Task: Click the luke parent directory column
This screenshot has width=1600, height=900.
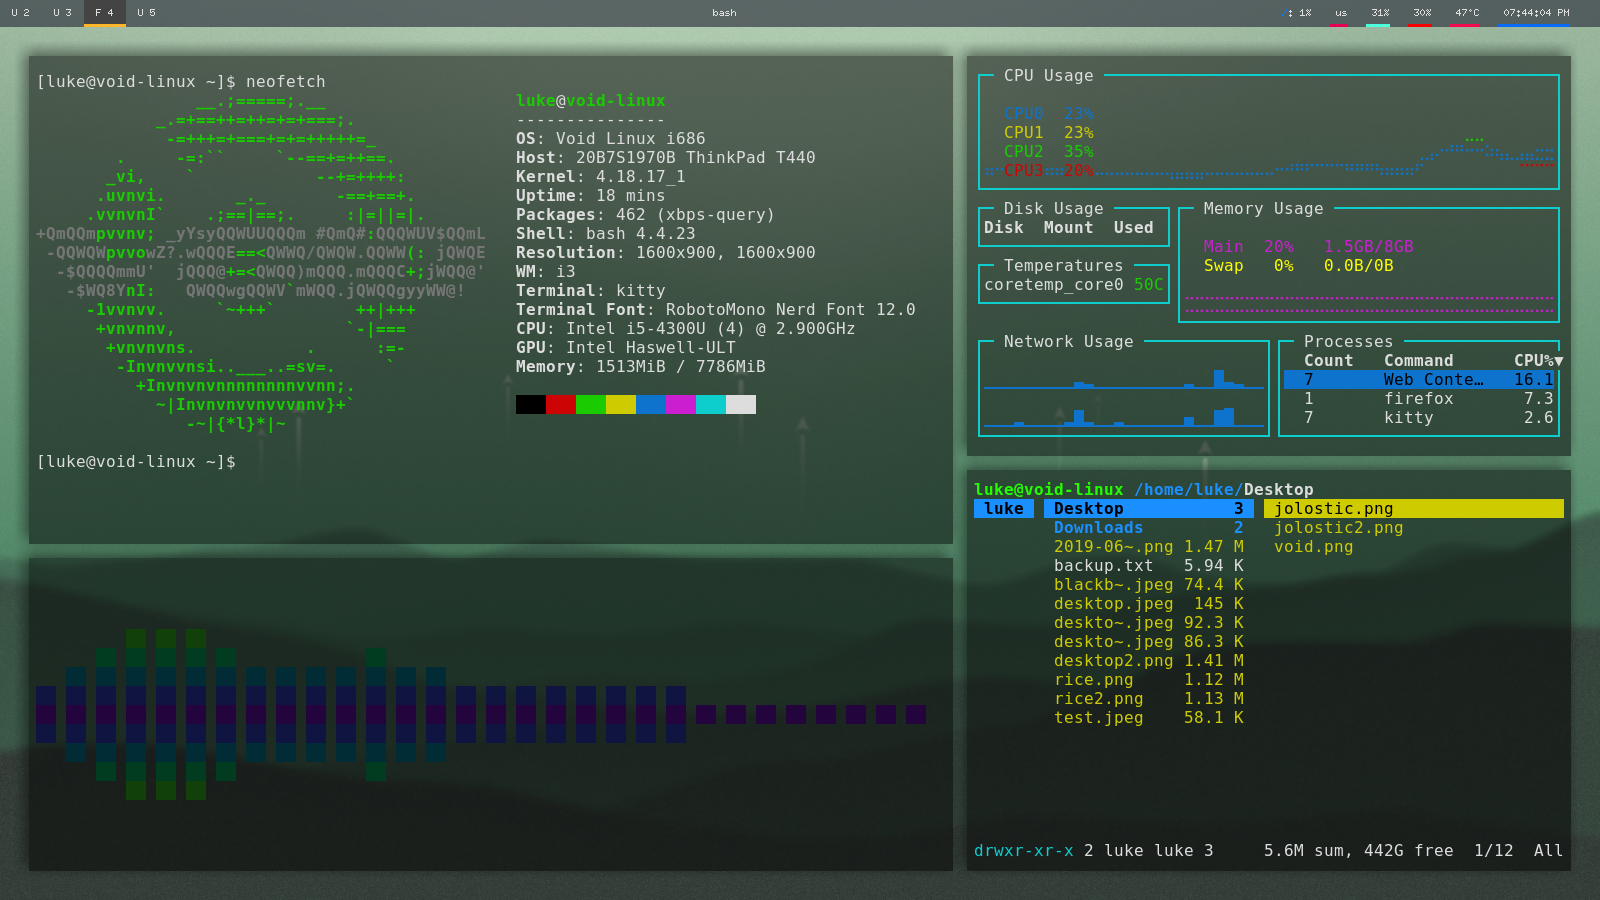Action: coord(1004,509)
